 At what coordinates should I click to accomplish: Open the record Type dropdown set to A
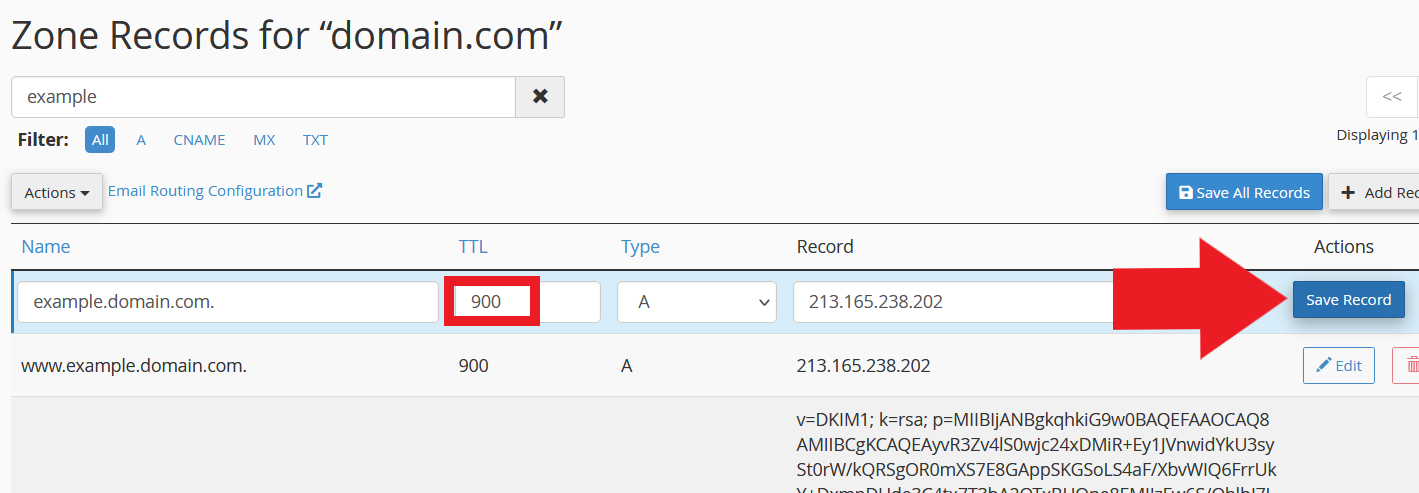(697, 301)
